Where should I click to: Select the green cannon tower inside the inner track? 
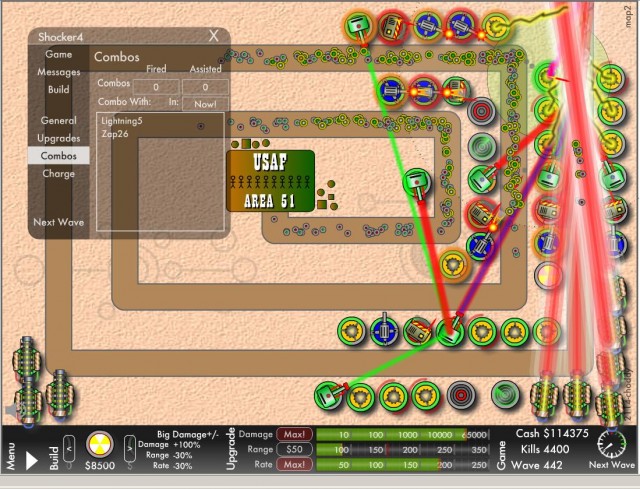point(417,182)
